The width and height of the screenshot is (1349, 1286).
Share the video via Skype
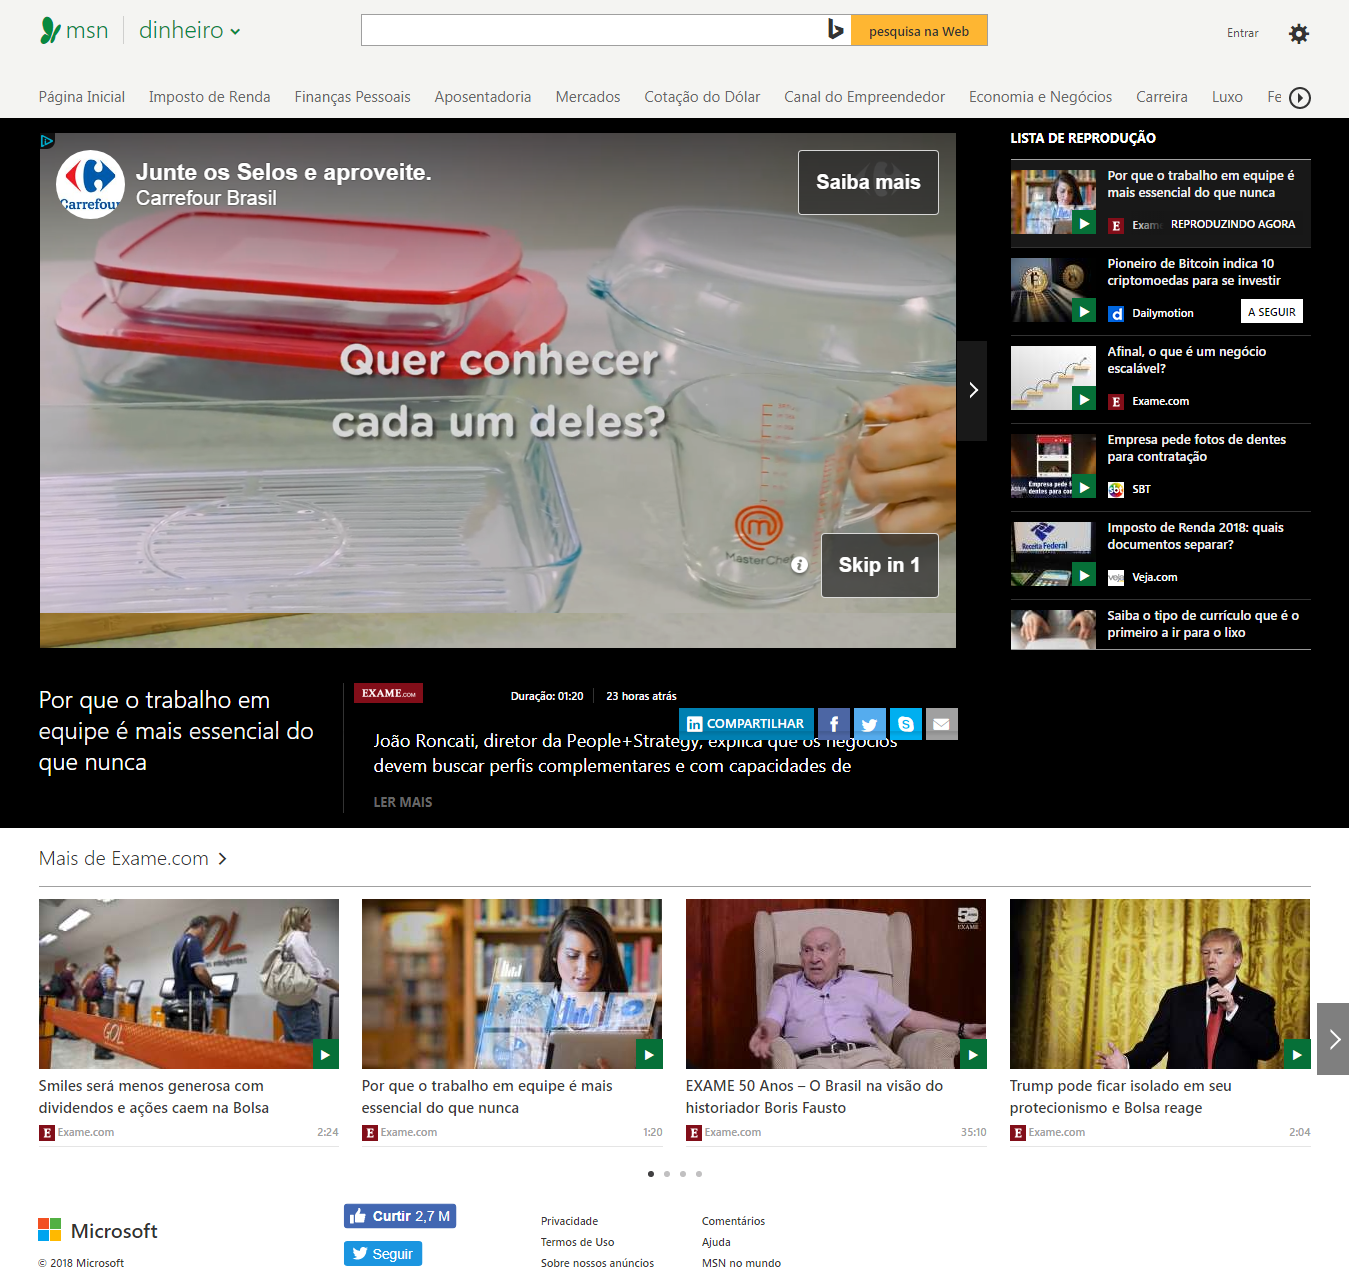click(906, 724)
